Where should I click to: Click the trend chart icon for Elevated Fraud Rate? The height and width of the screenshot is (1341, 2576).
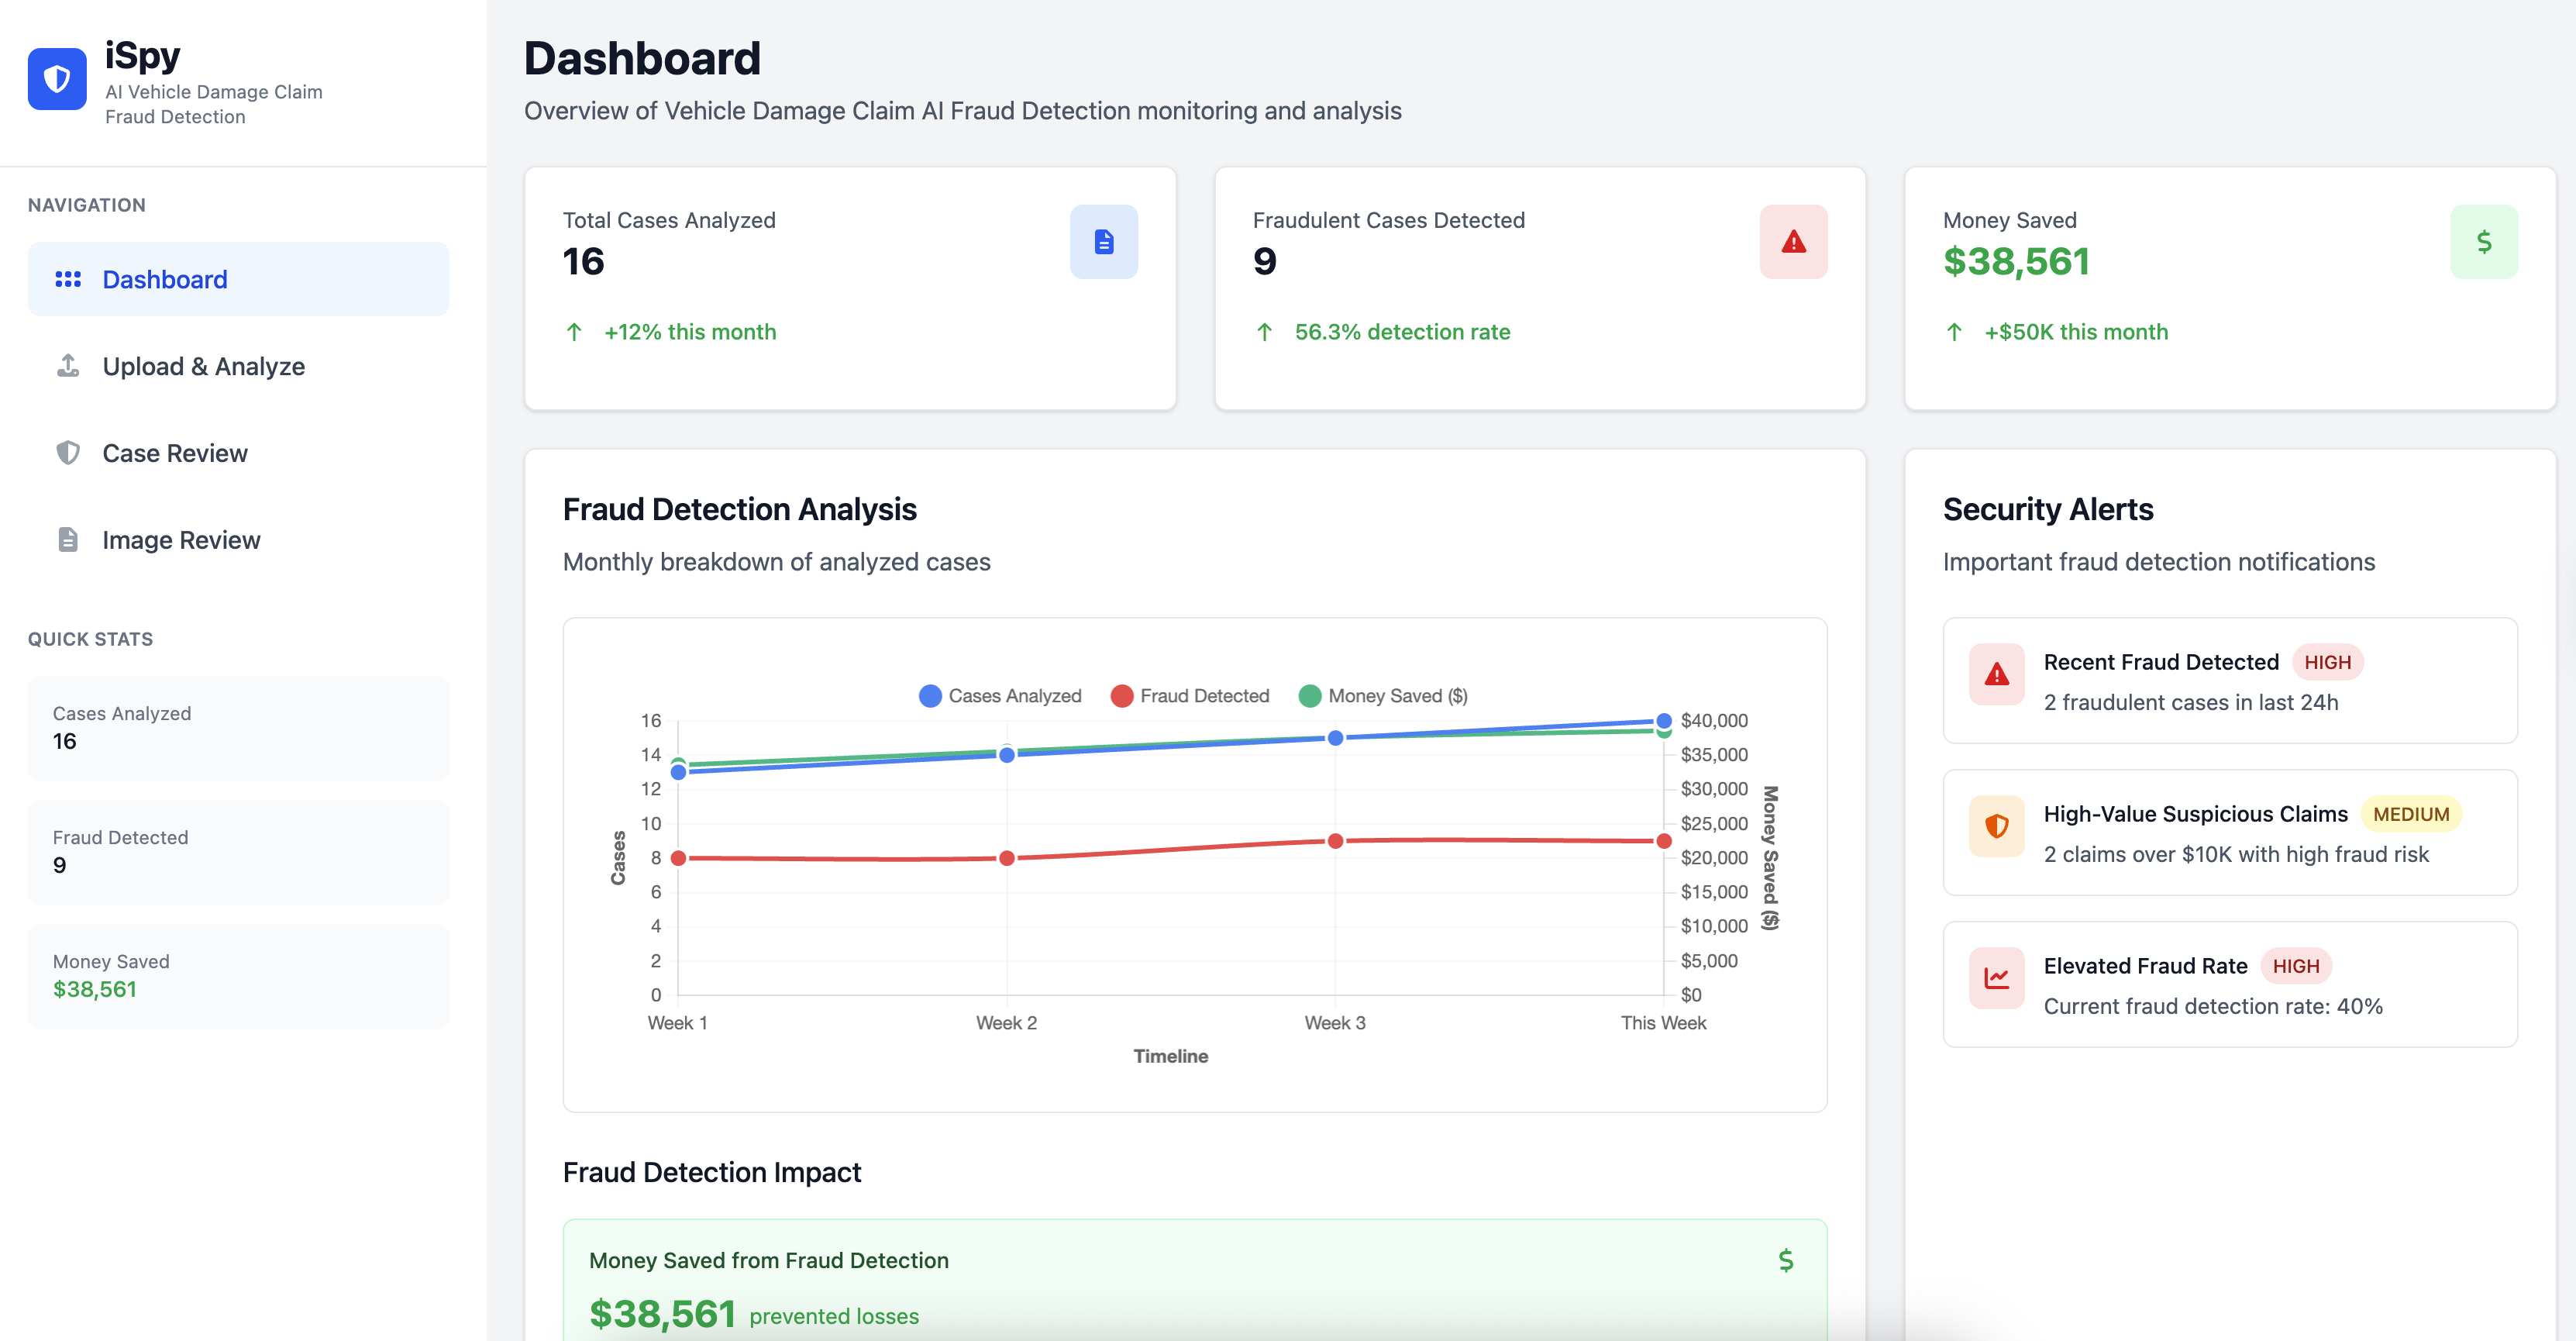click(1996, 978)
